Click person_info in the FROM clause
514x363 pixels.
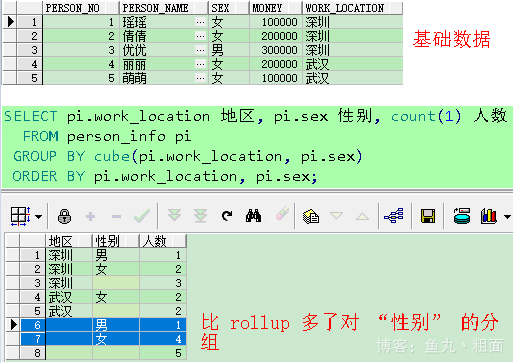116,137
